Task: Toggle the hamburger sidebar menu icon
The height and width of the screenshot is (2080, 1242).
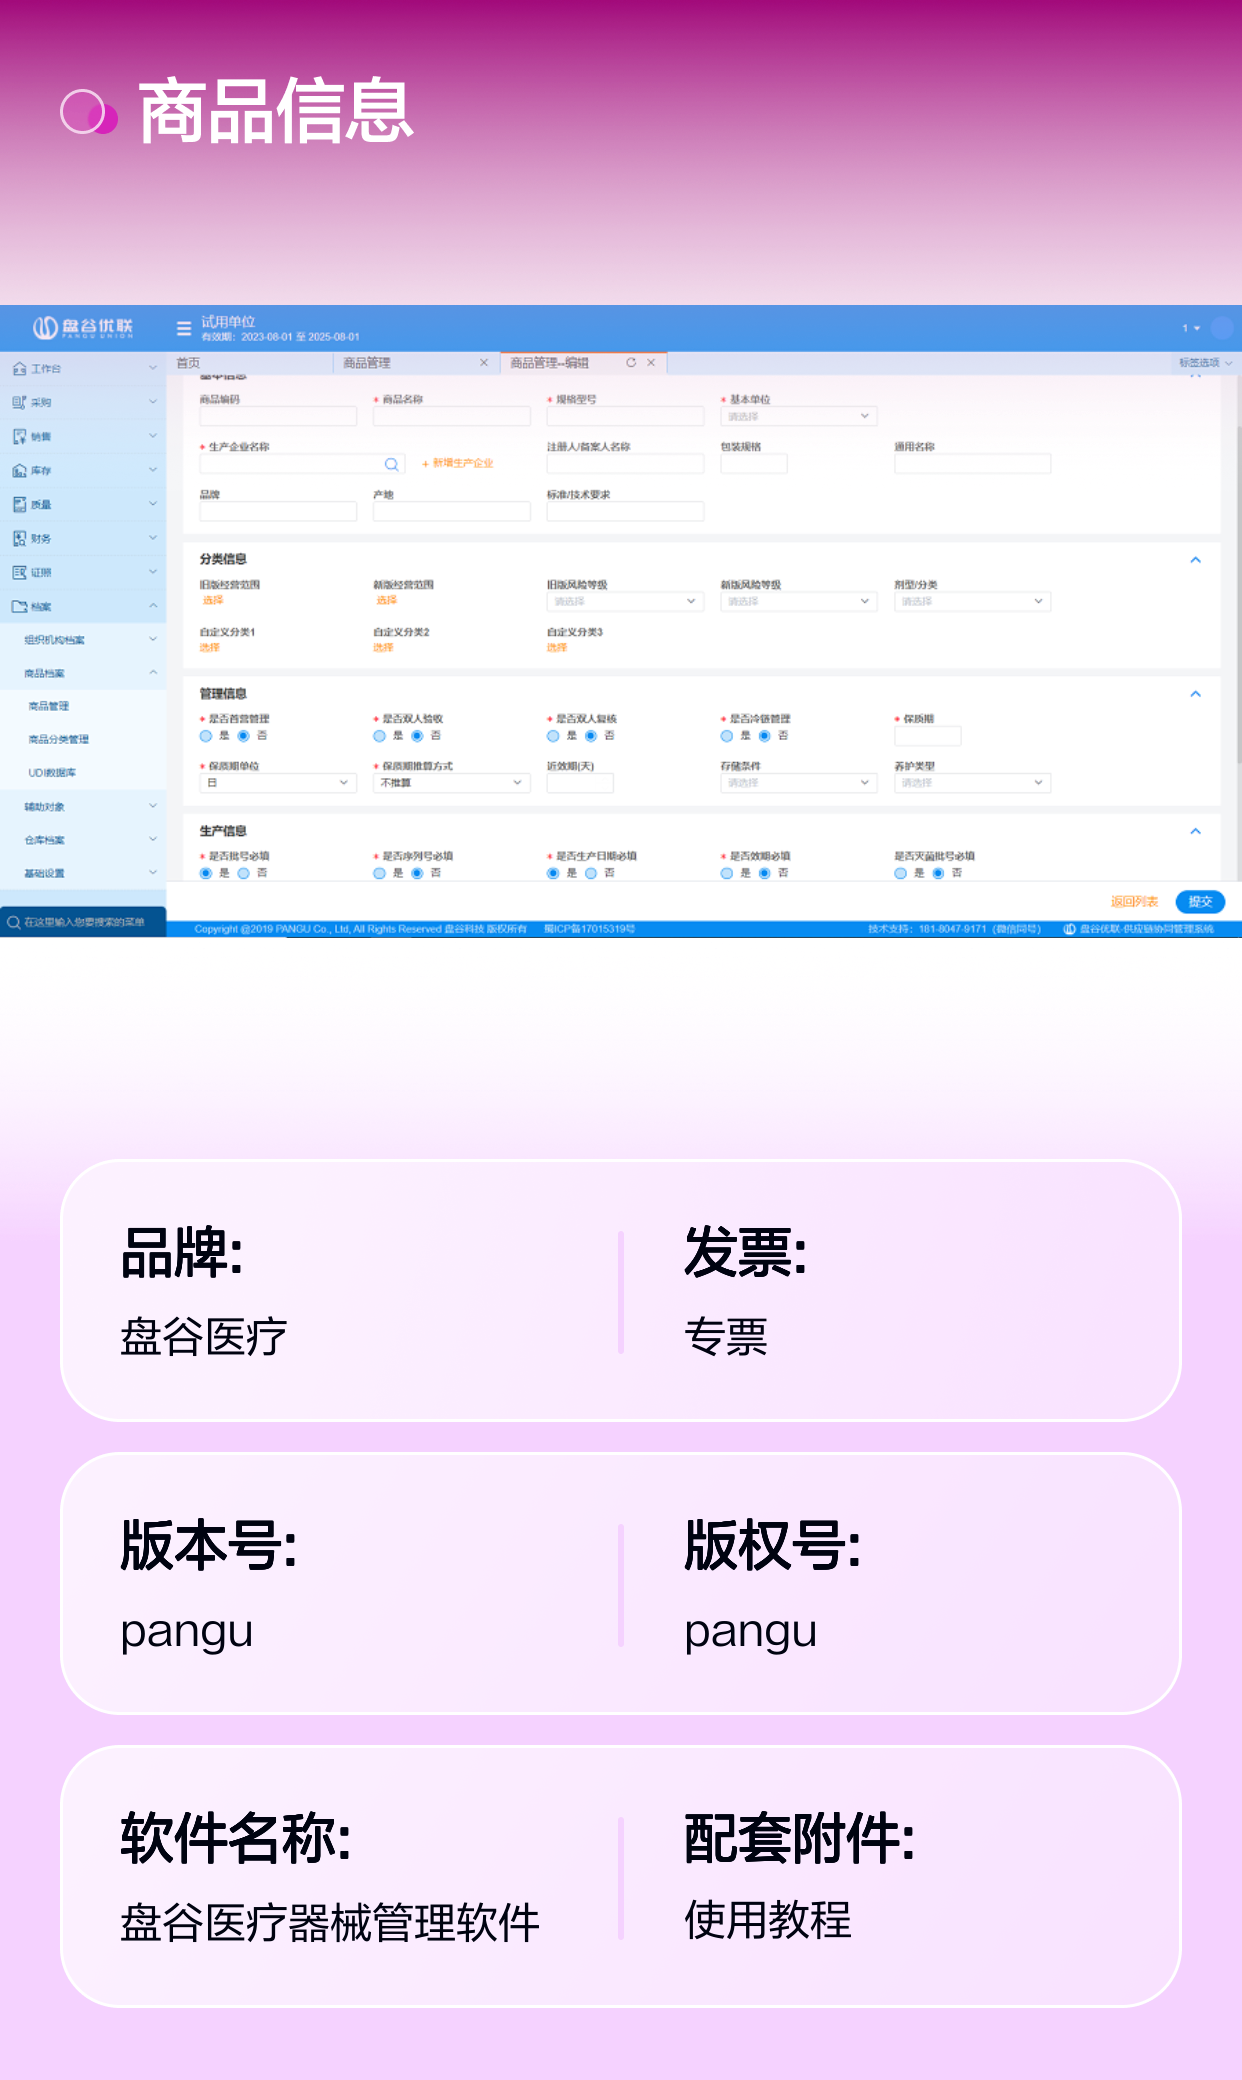Action: coord(184,328)
